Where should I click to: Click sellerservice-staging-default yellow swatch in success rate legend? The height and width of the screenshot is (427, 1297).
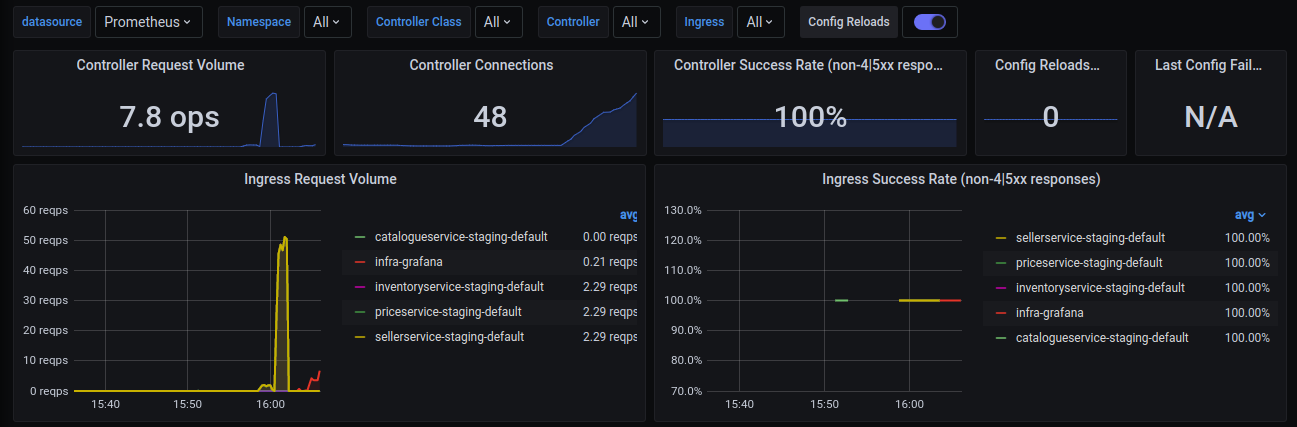coord(1001,238)
